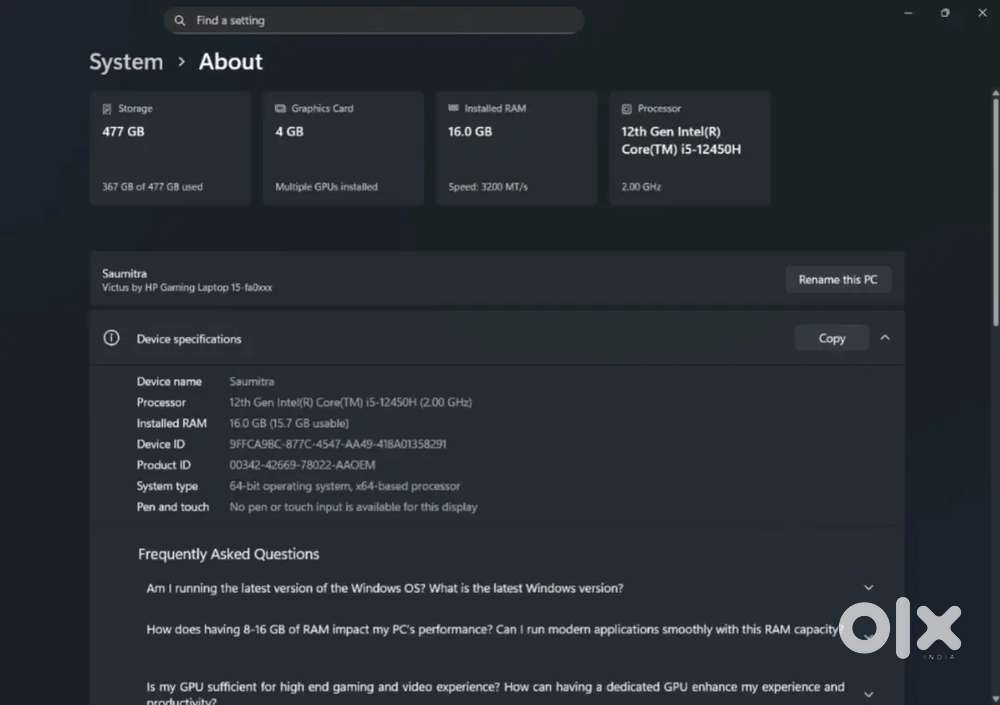Click the About breadcrumb title
This screenshot has height=705, width=1000.
click(230, 62)
